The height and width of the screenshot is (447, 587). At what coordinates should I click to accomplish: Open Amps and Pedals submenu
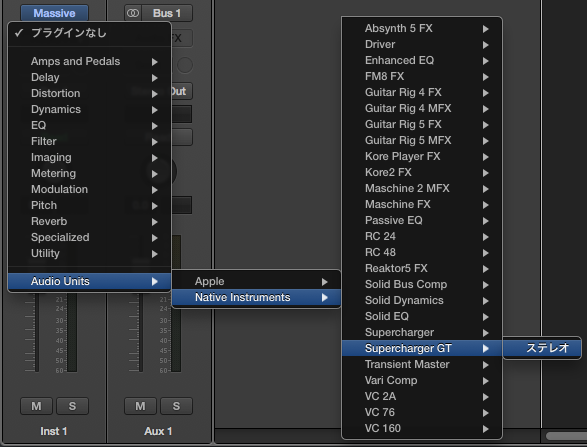point(89,61)
